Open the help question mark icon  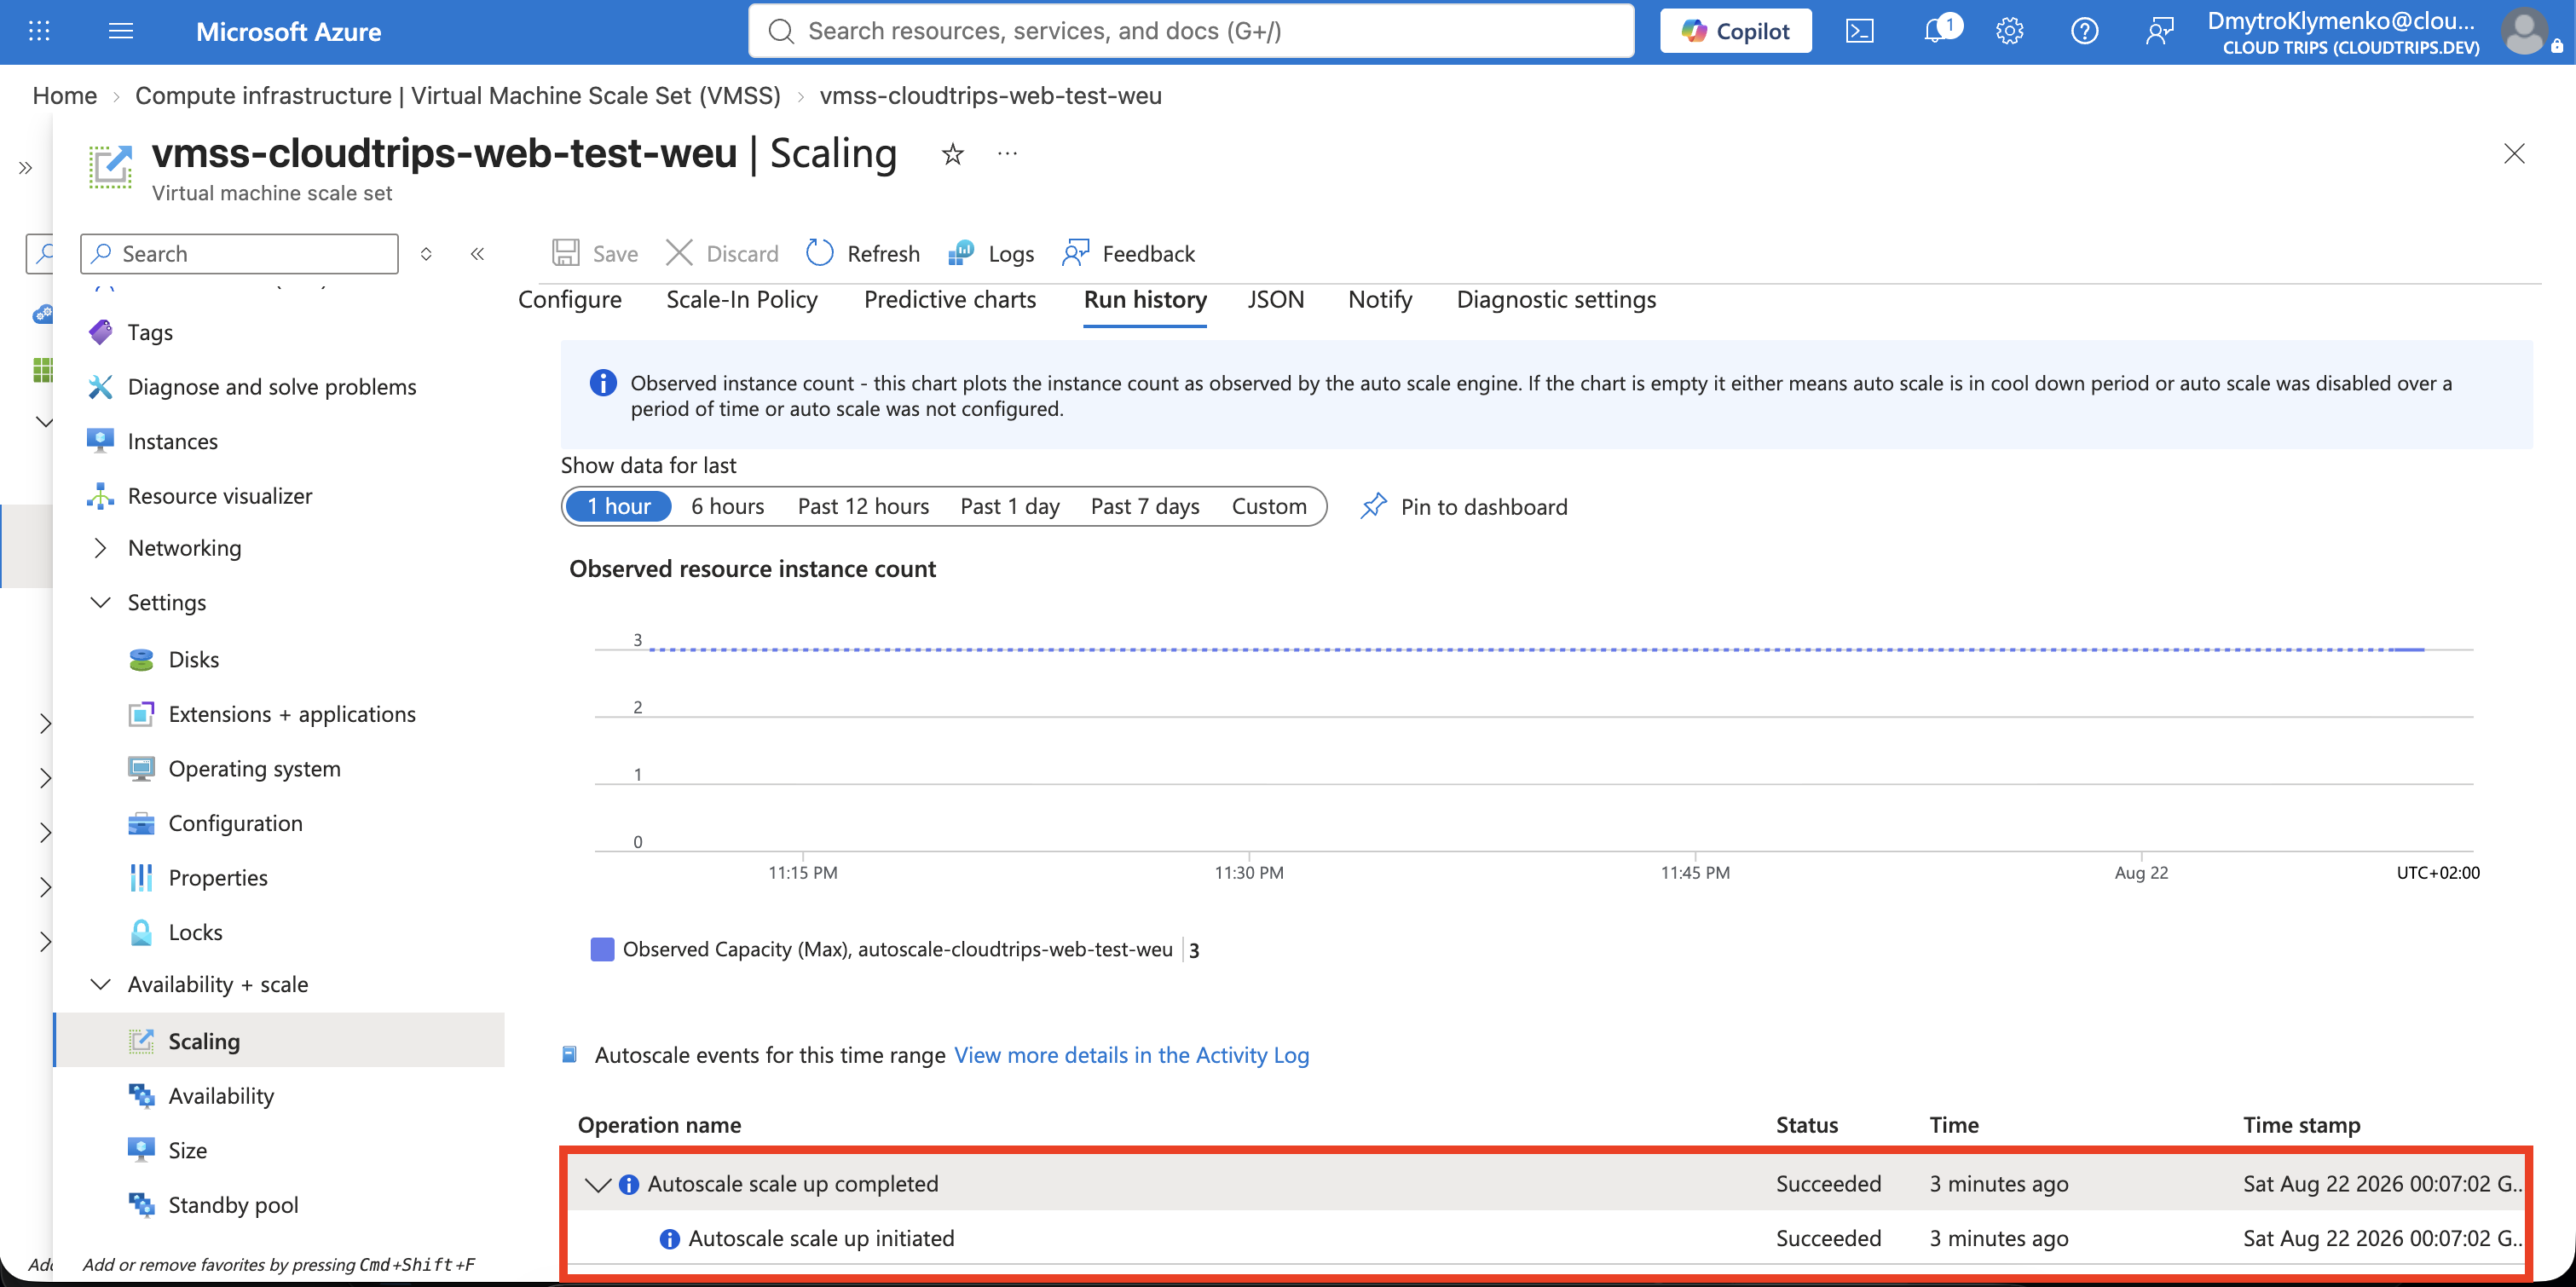pyautogui.click(x=2084, y=31)
